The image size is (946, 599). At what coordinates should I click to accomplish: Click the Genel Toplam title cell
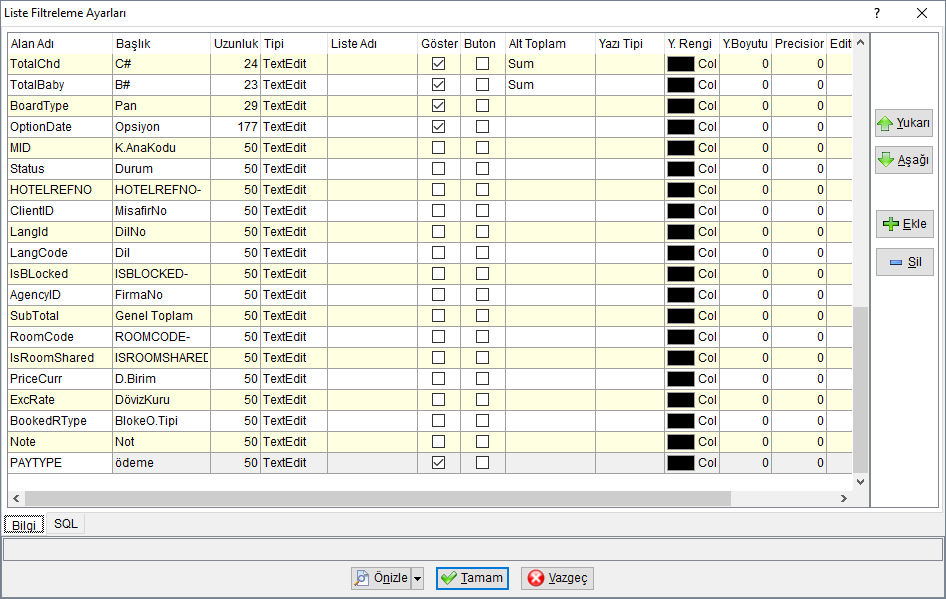[161, 316]
